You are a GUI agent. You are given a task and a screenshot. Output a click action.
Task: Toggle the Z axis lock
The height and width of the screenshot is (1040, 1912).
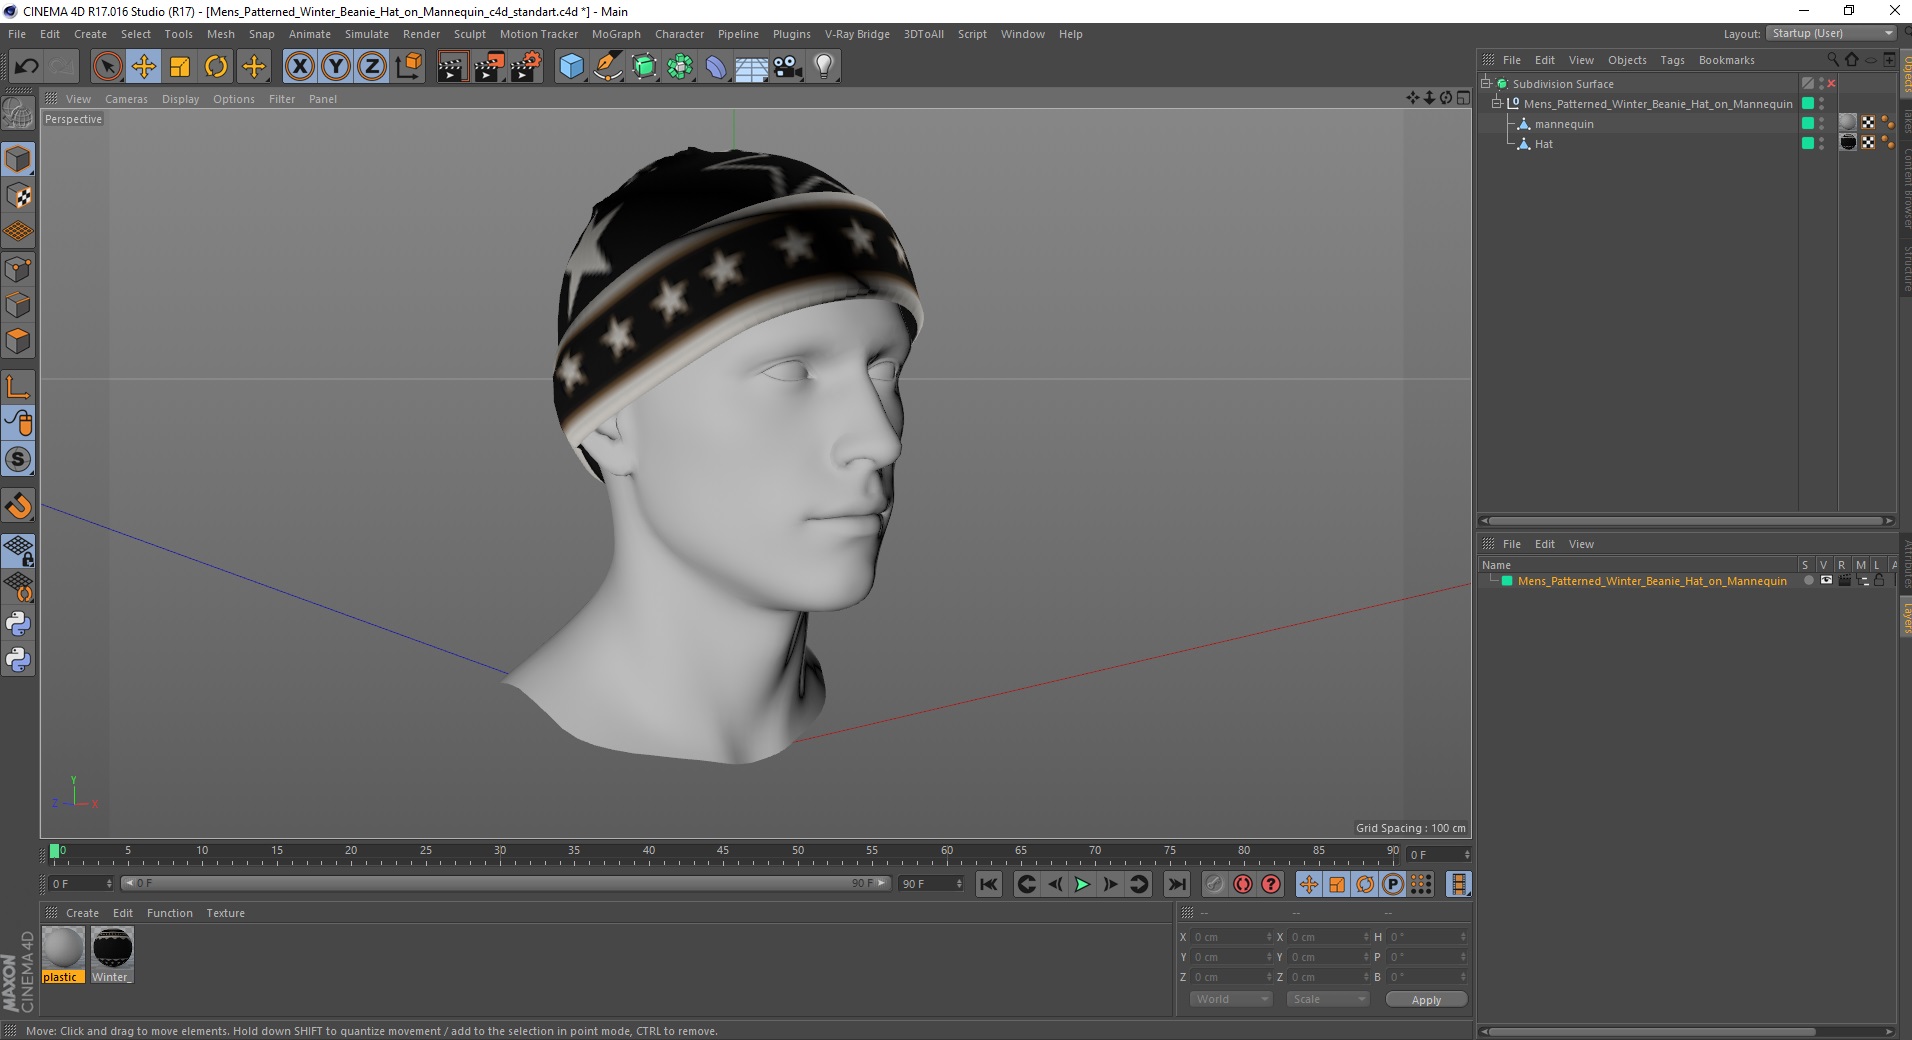coord(372,67)
